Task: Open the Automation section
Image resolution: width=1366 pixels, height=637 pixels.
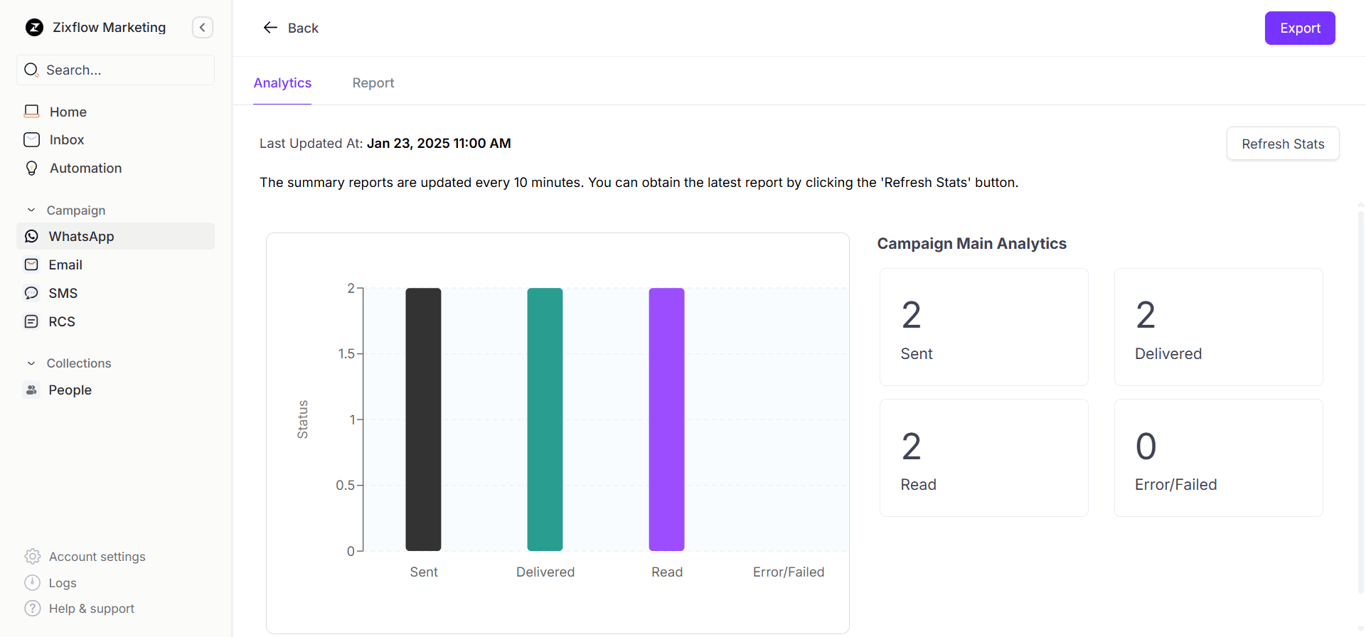Action: point(83,167)
